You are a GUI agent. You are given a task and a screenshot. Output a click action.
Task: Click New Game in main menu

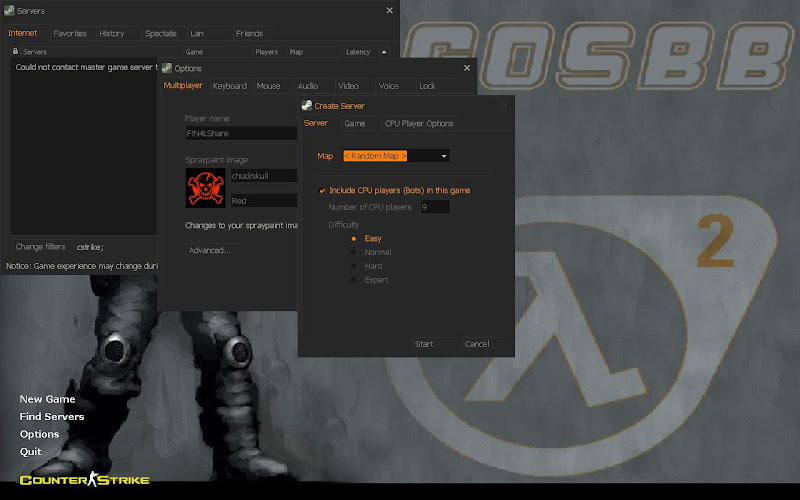tap(47, 399)
